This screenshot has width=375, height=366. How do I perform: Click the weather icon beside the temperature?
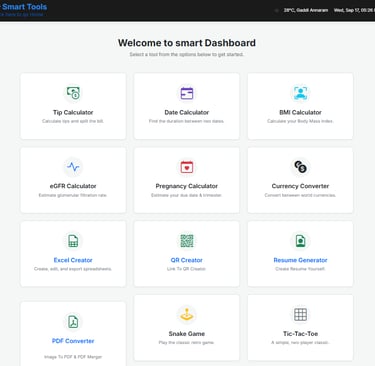[x=276, y=10]
